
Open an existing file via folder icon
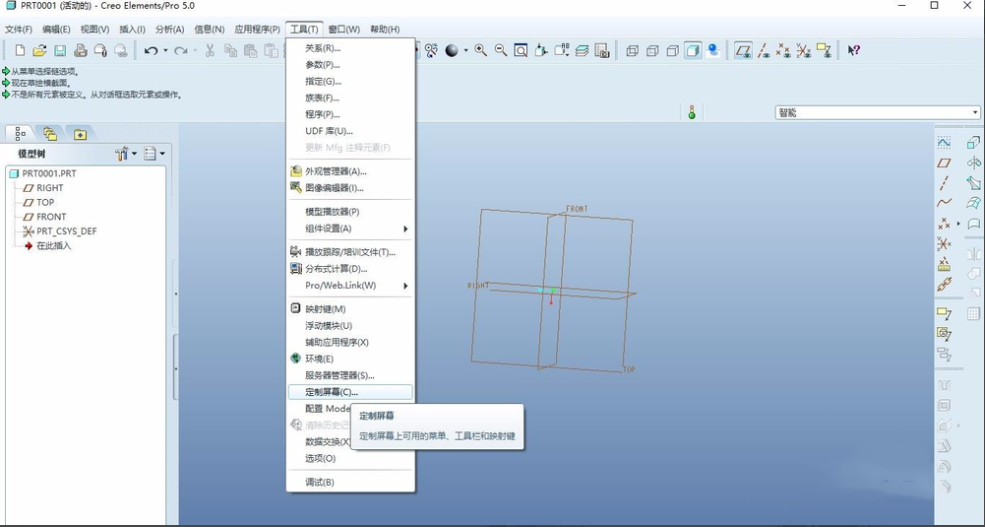pyautogui.click(x=39, y=51)
